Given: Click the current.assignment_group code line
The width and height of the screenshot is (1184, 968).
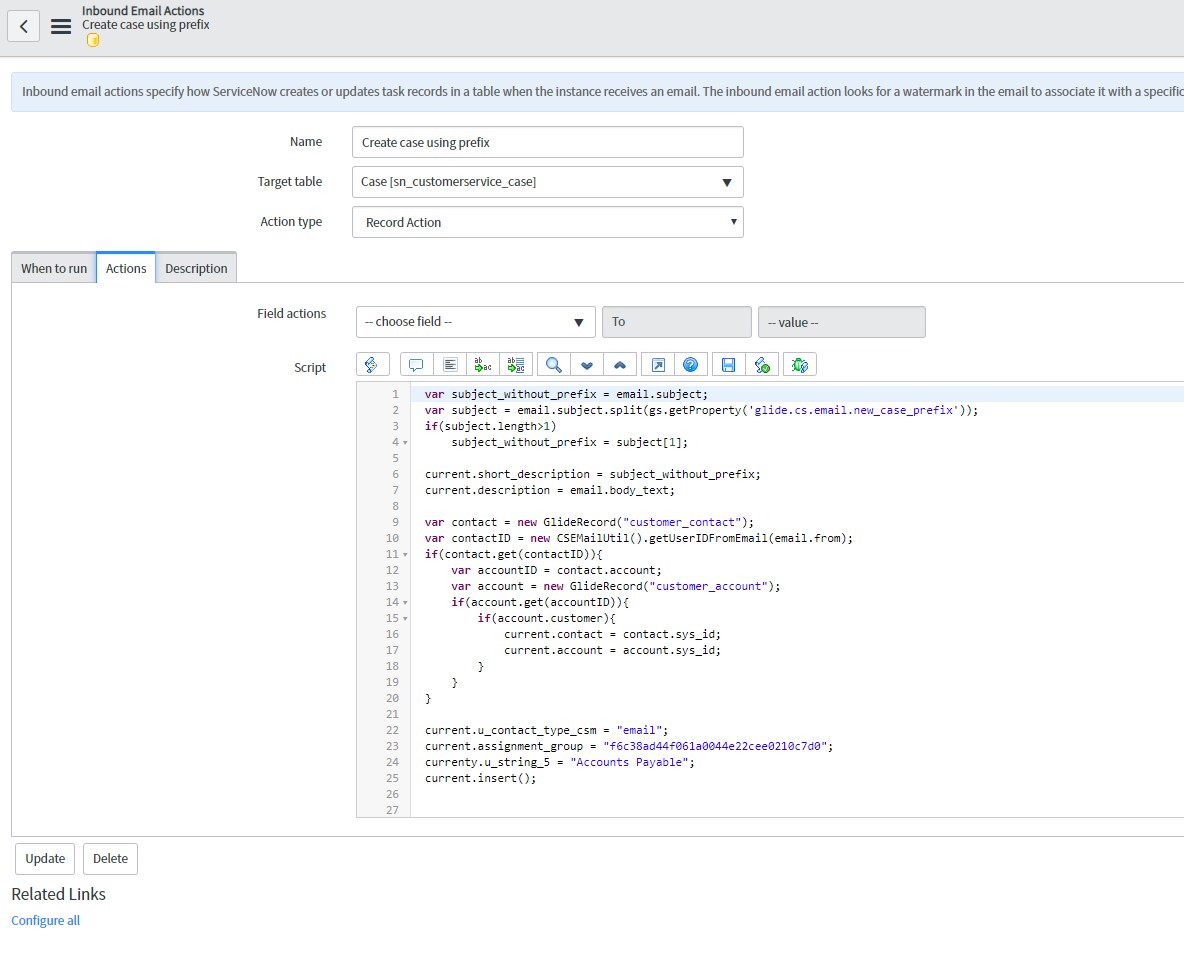Looking at the screenshot, I should pos(629,747).
